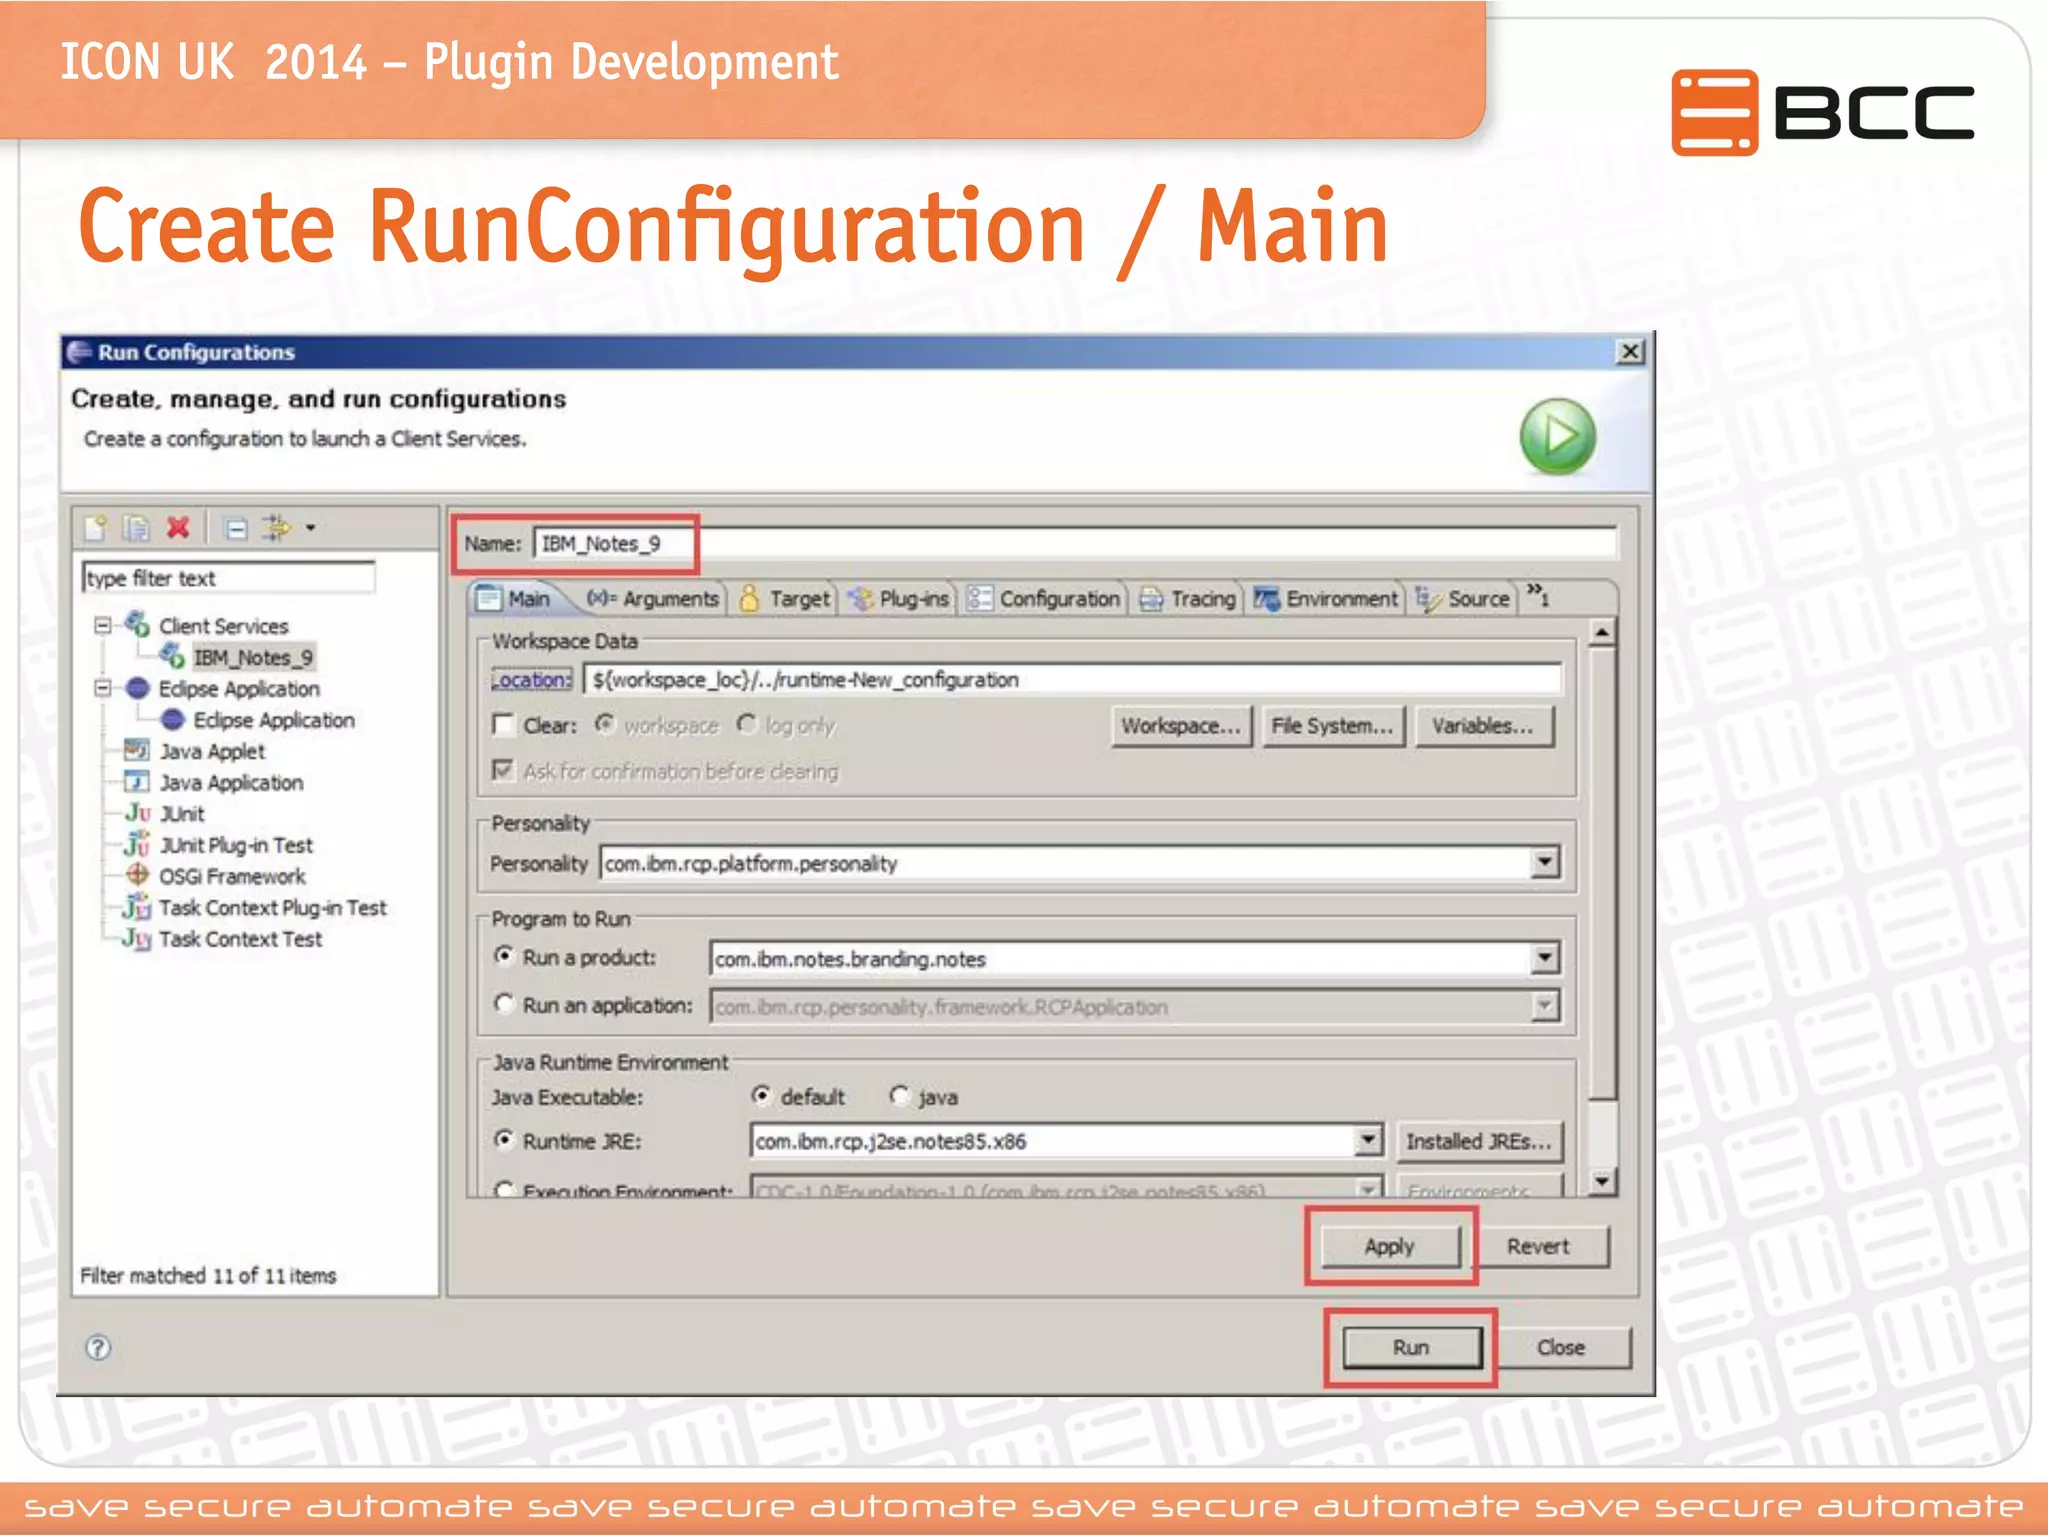This screenshot has width=2048, height=1536.
Task: Select the Run an application radio
Action: tap(504, 1003)
